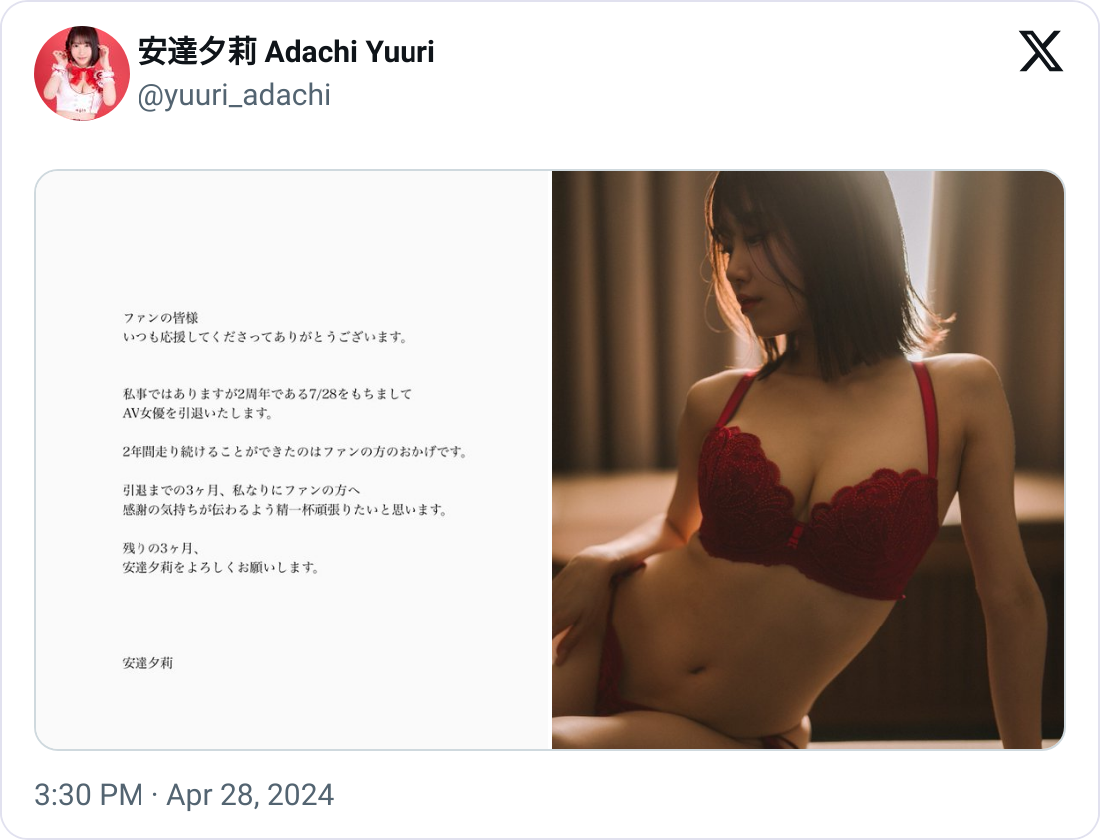
Task: Click the line 残りの3ヶ月、
Action: [161, 548]
